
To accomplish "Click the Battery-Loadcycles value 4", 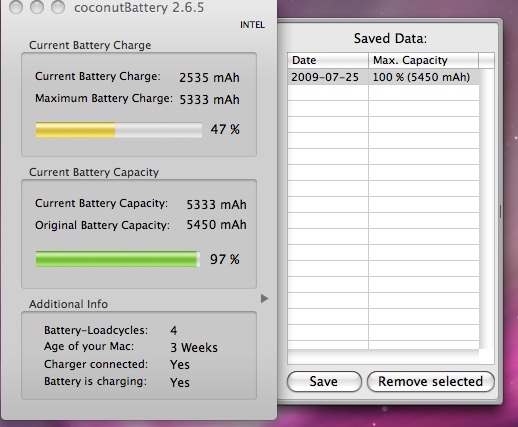I will tap(174, 330).
